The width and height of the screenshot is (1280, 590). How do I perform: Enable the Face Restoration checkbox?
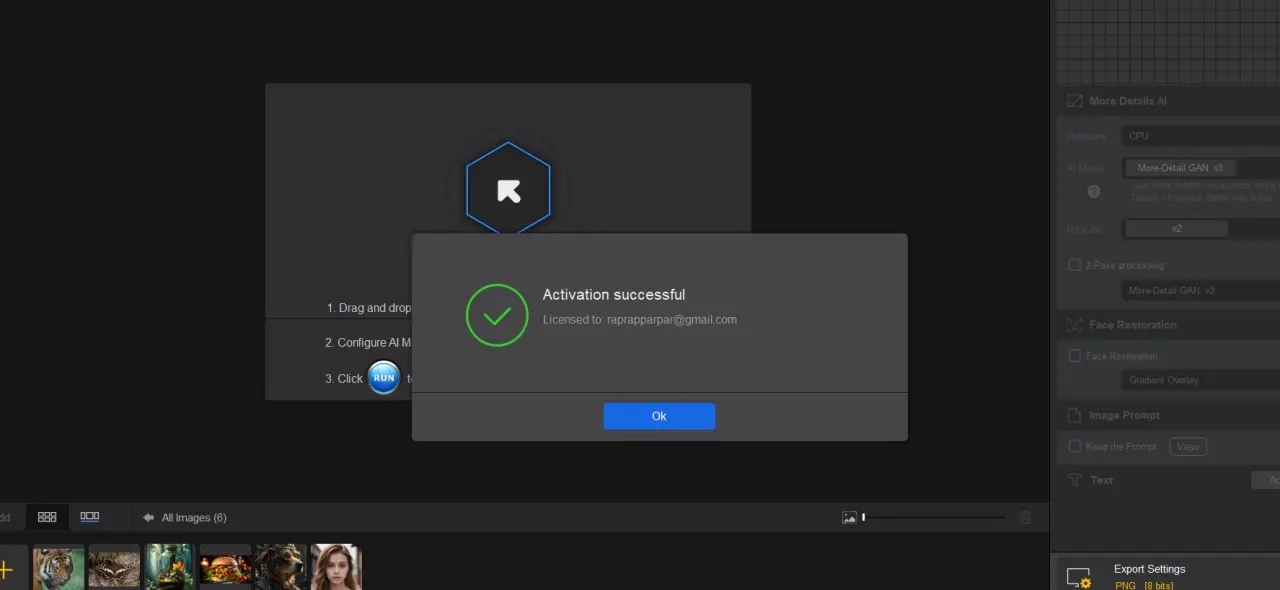[x=1075, y=356]
